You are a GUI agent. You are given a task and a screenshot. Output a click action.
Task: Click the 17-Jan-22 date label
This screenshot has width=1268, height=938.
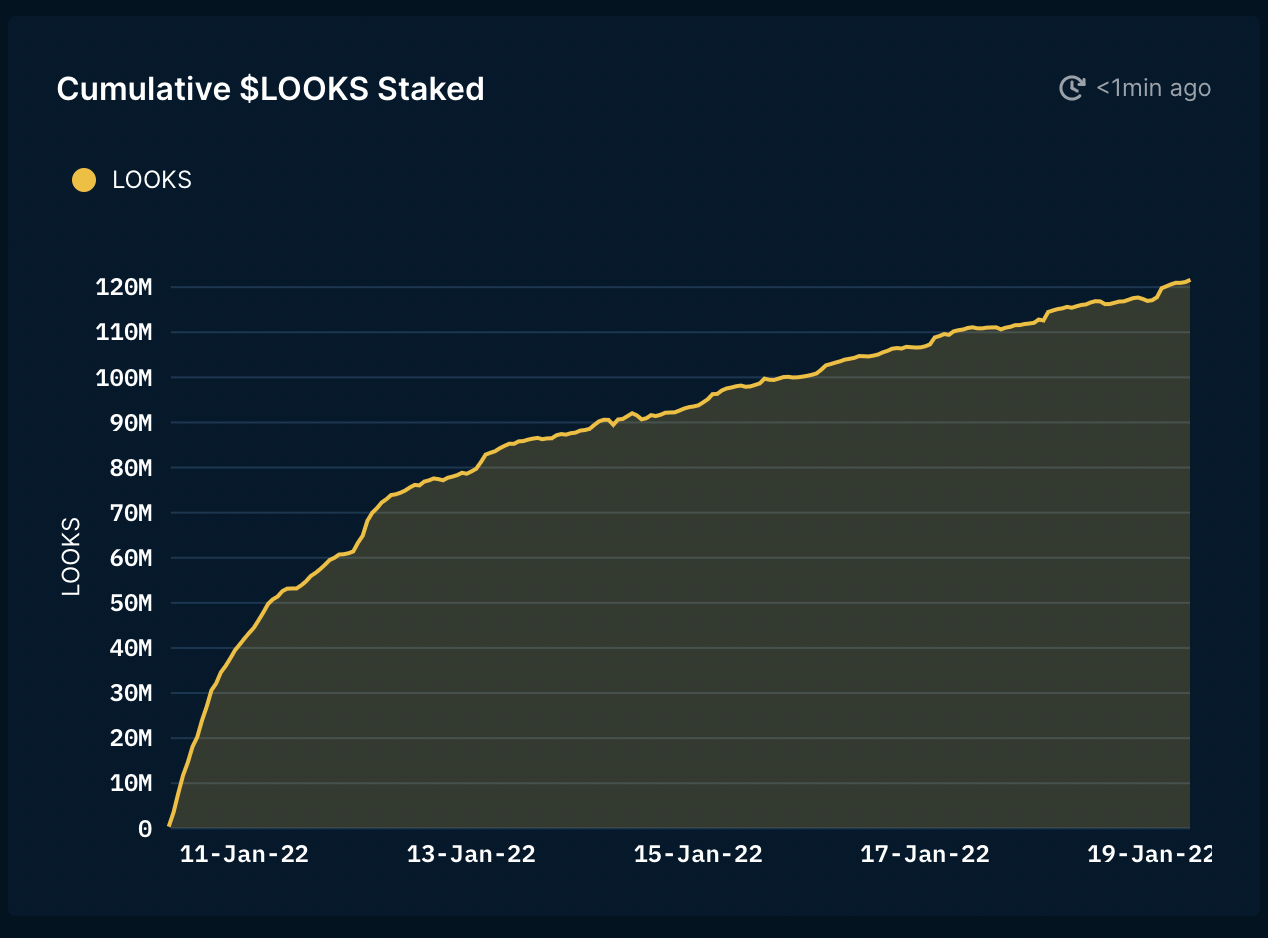tap(925, 854)
